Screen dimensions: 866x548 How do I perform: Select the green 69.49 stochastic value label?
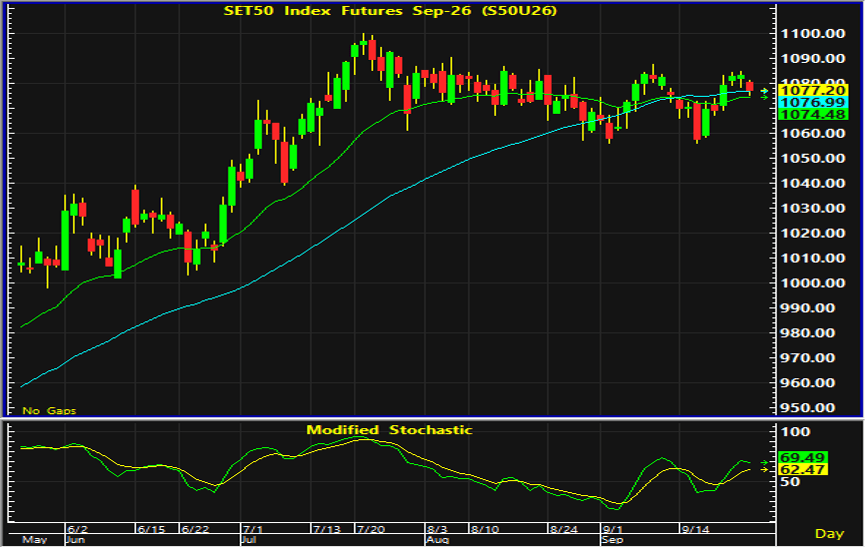[803, 457]
